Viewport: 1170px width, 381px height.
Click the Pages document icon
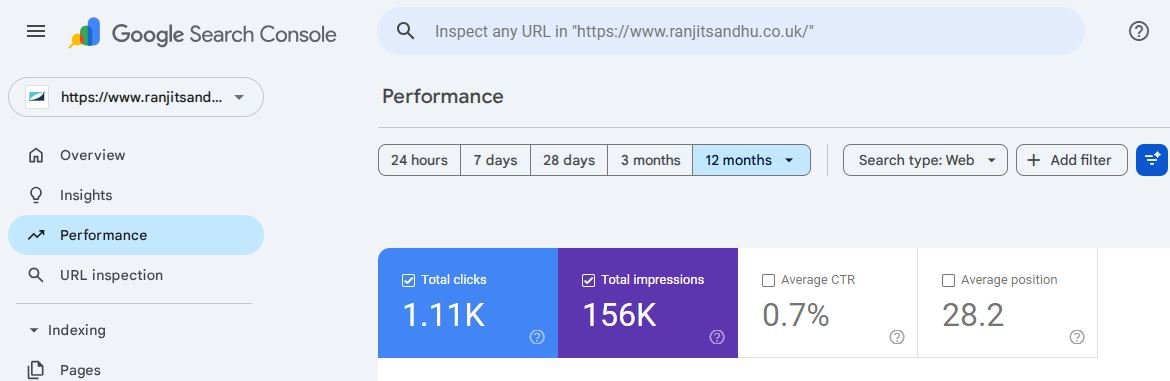(x=35, y=370)
